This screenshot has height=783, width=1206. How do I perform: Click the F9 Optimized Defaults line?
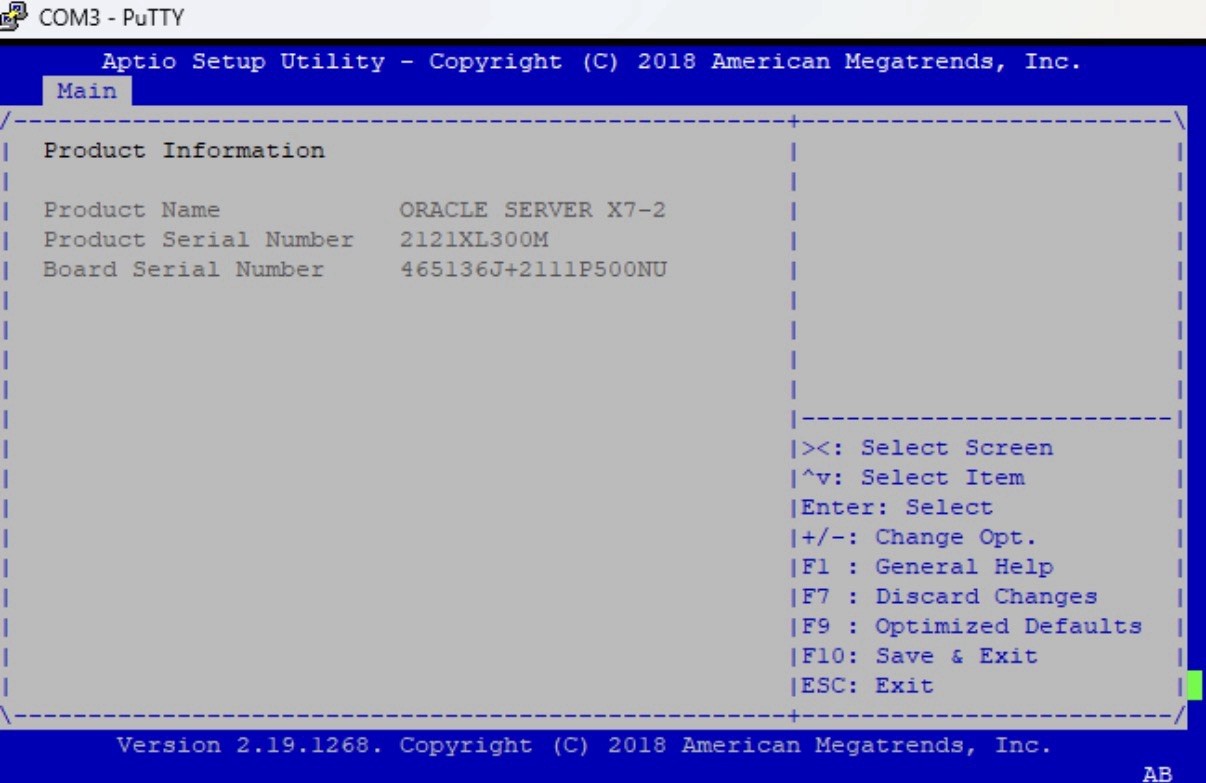click(972, 627)
